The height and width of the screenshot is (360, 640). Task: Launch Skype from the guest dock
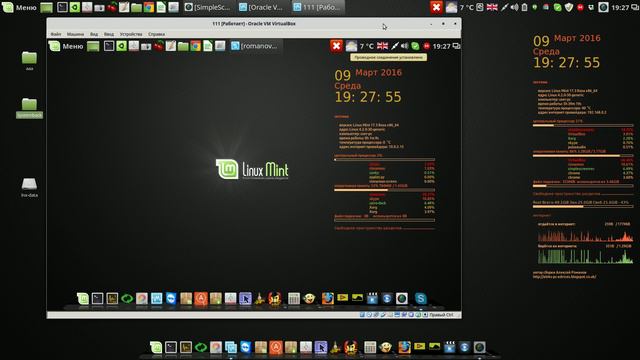(420, 299)
